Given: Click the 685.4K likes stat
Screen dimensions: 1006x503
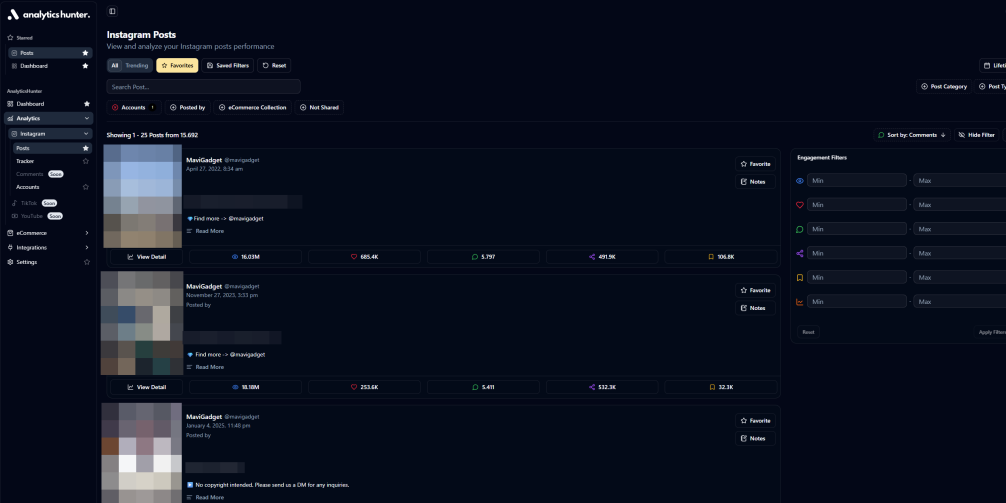Looking at the screenshot, I should [x=364, y=257].
